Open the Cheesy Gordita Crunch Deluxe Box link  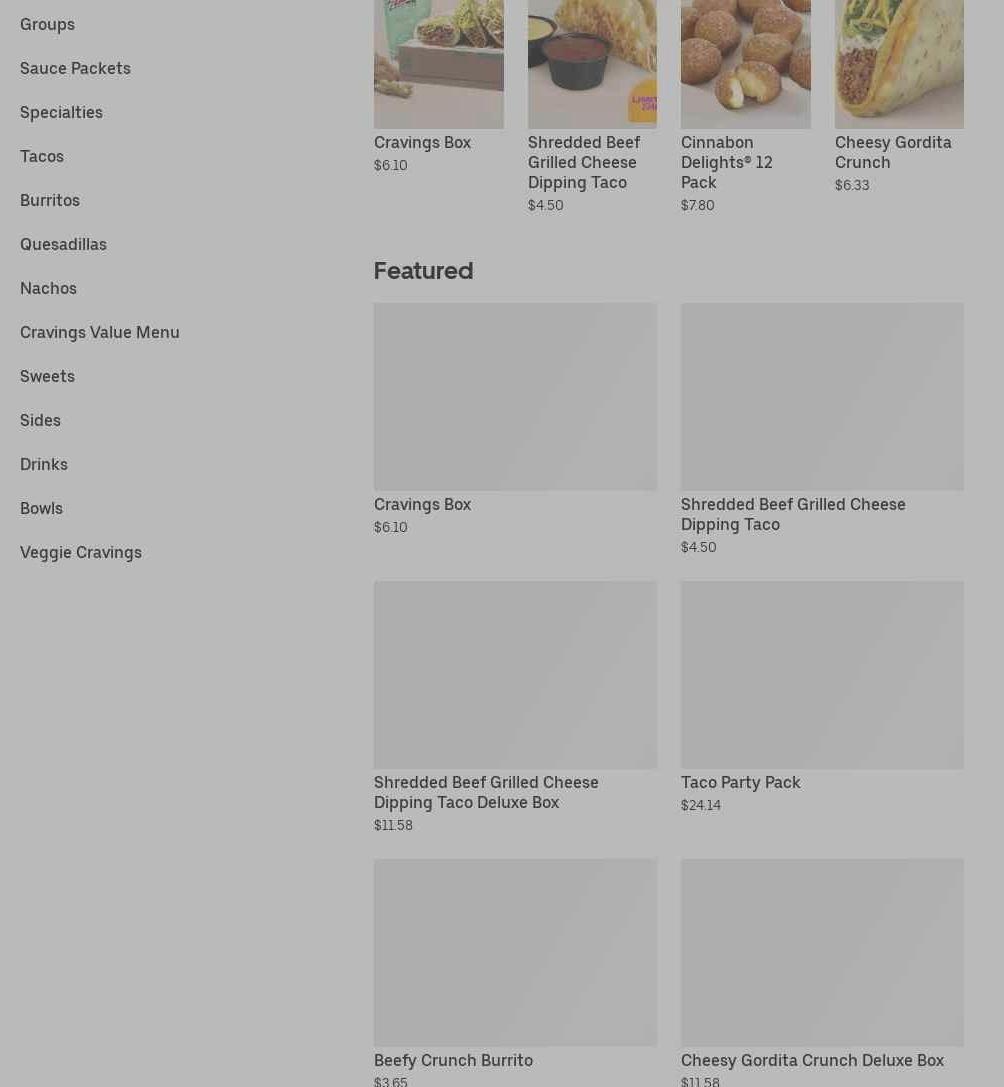pyautogui.click(x=812, y=1061)
